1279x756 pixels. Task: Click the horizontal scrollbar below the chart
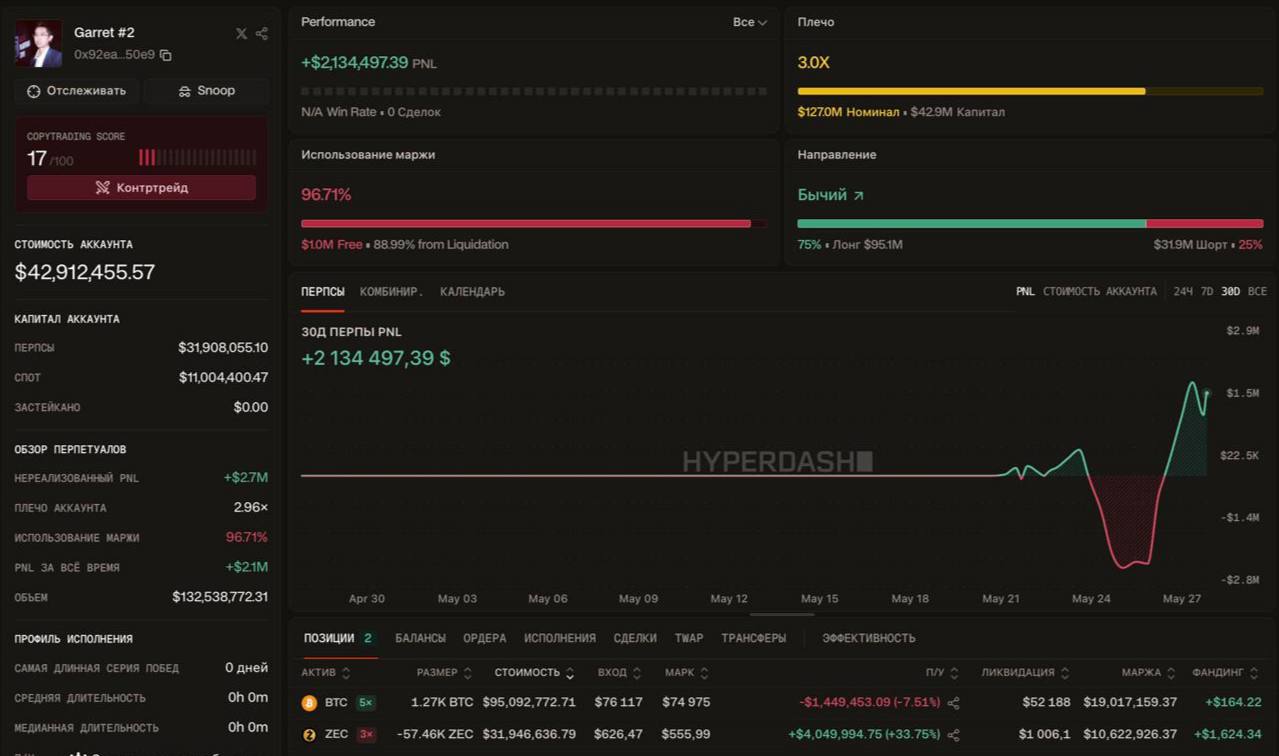pos(782,614)
